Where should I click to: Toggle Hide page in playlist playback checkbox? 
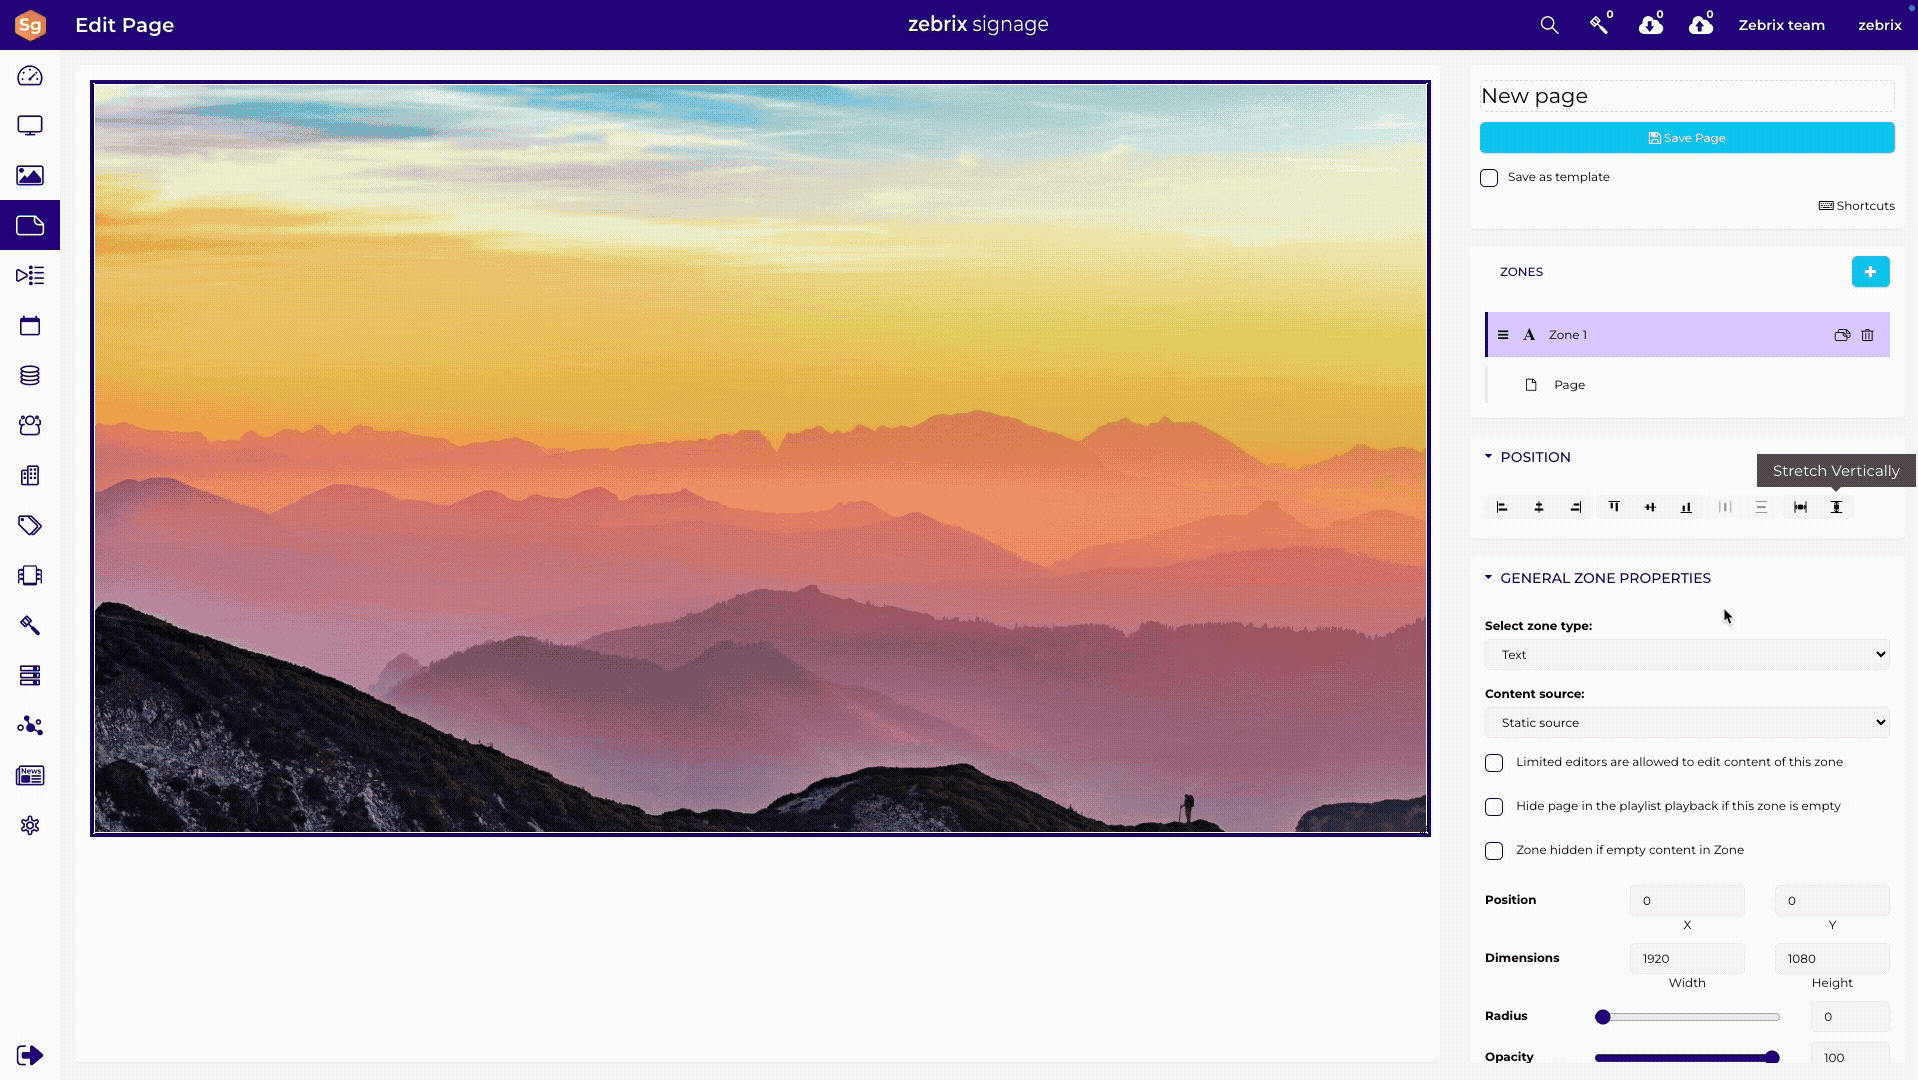click(x=1494, y=807)
